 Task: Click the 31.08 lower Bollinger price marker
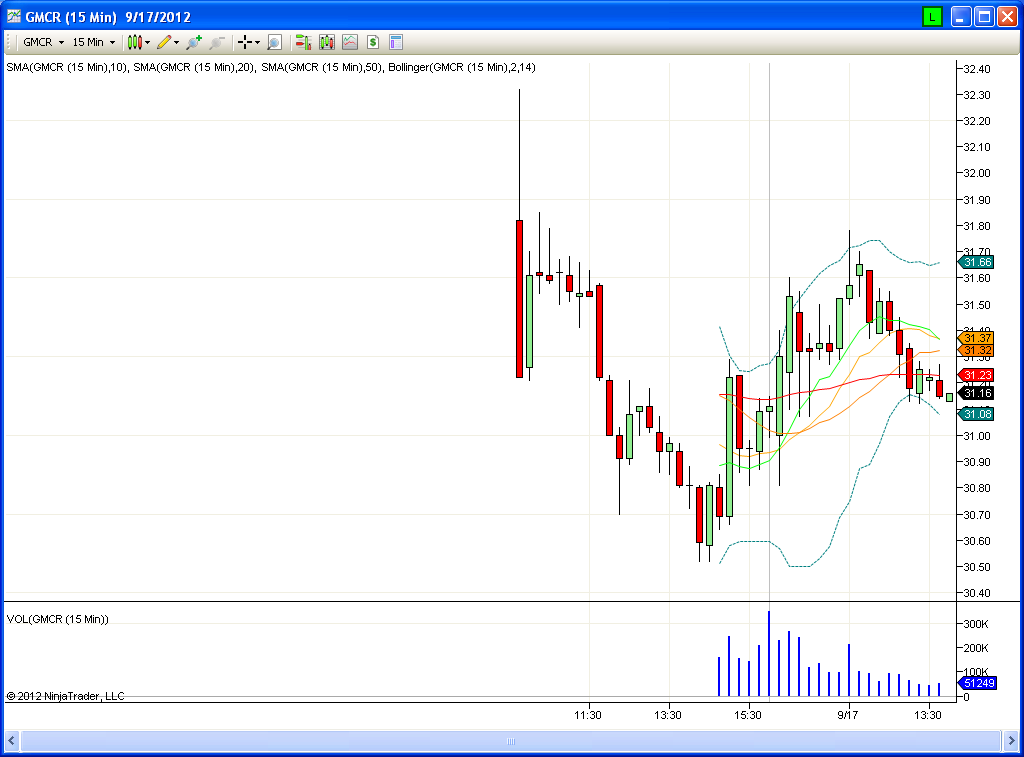coord(976,413)
